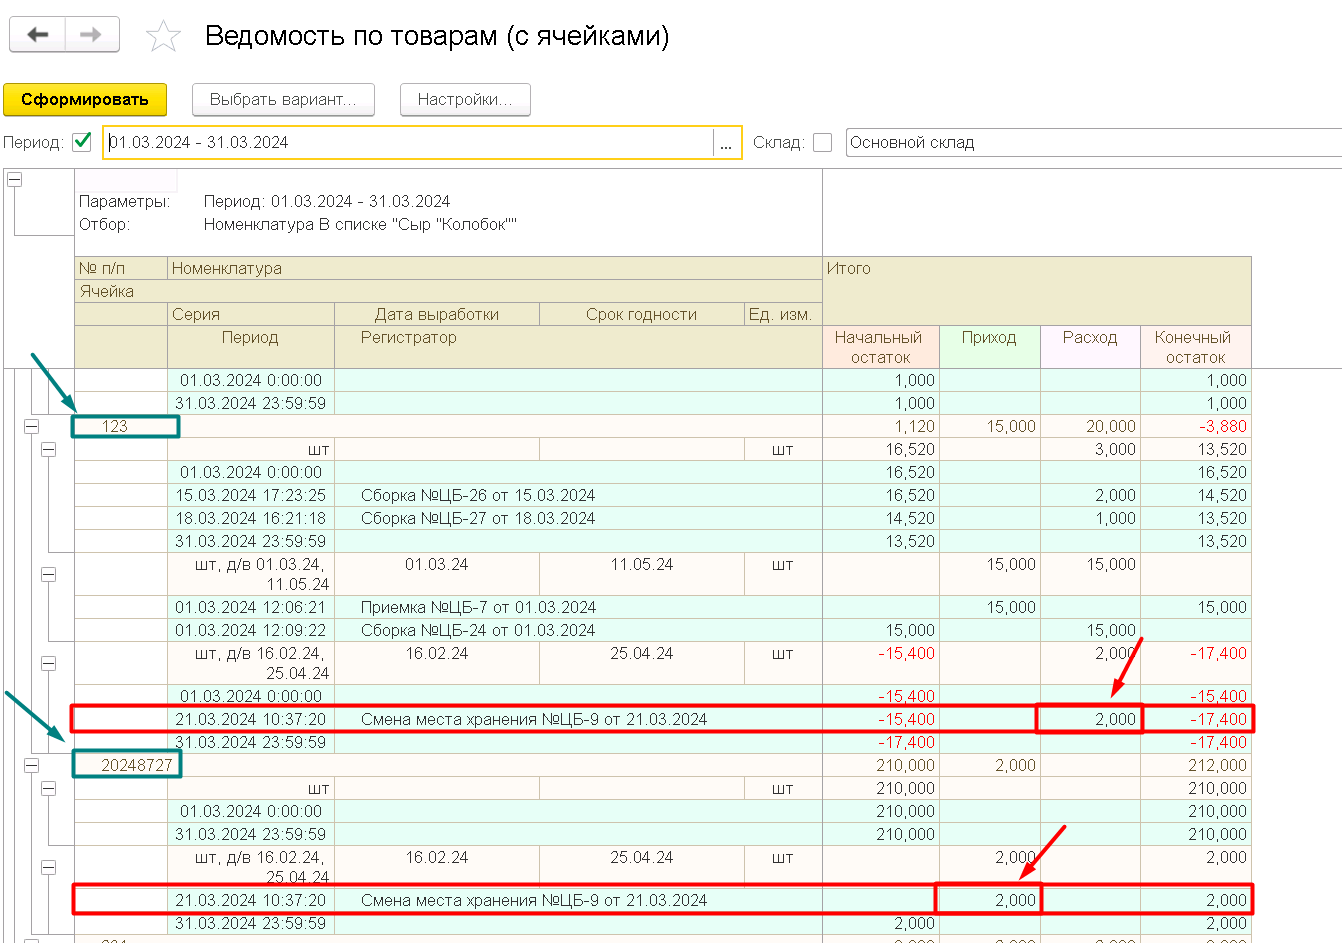Screen dimensions: 1342x943
Task: Collapse the 16.02.24 series under cell 123
Action: [48, 664]
